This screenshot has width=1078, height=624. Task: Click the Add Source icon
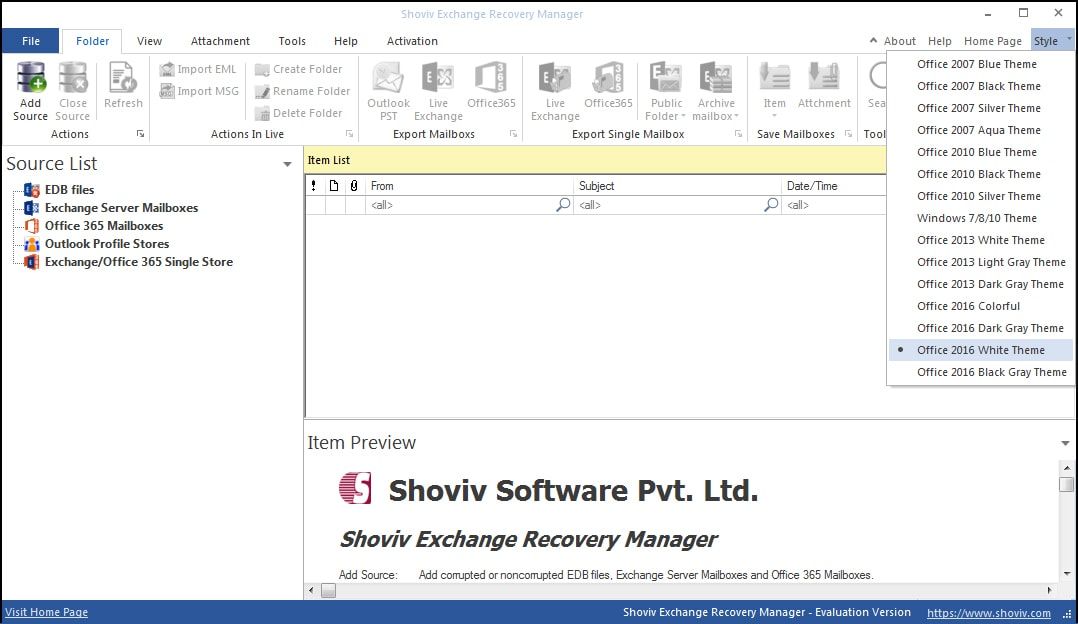coord(31,78)
